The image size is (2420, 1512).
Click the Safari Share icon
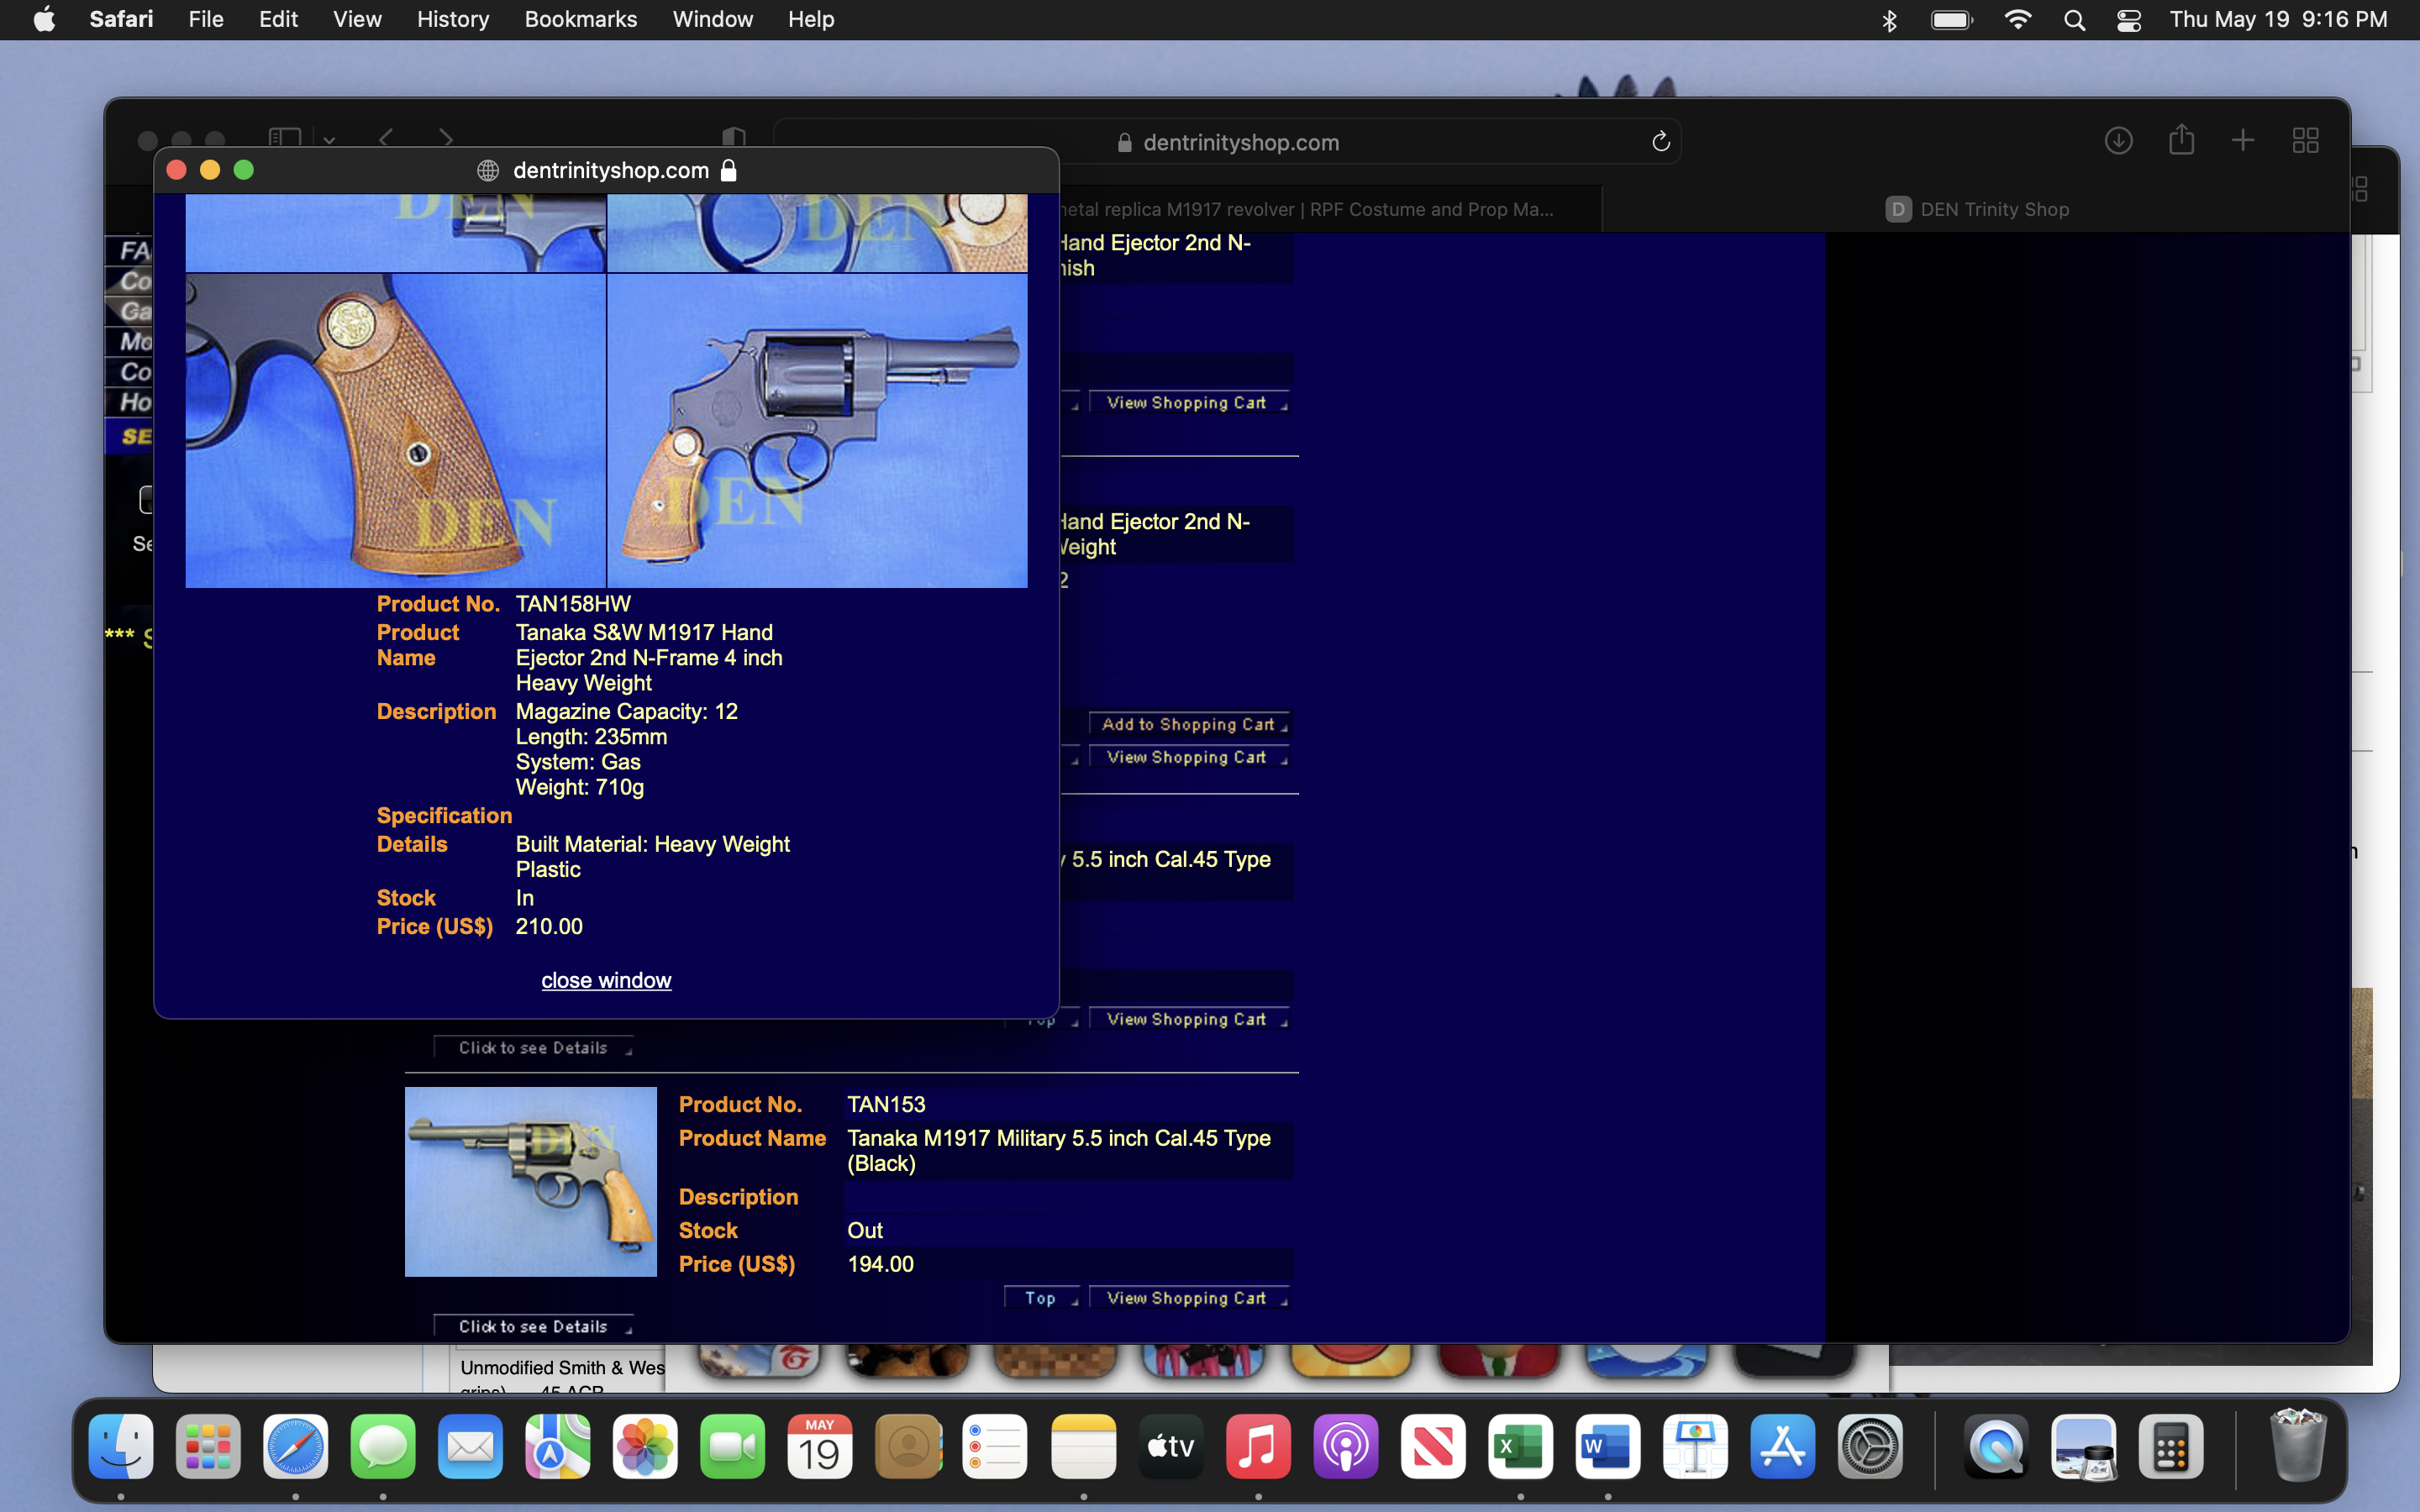click(x=2181, y=140)
